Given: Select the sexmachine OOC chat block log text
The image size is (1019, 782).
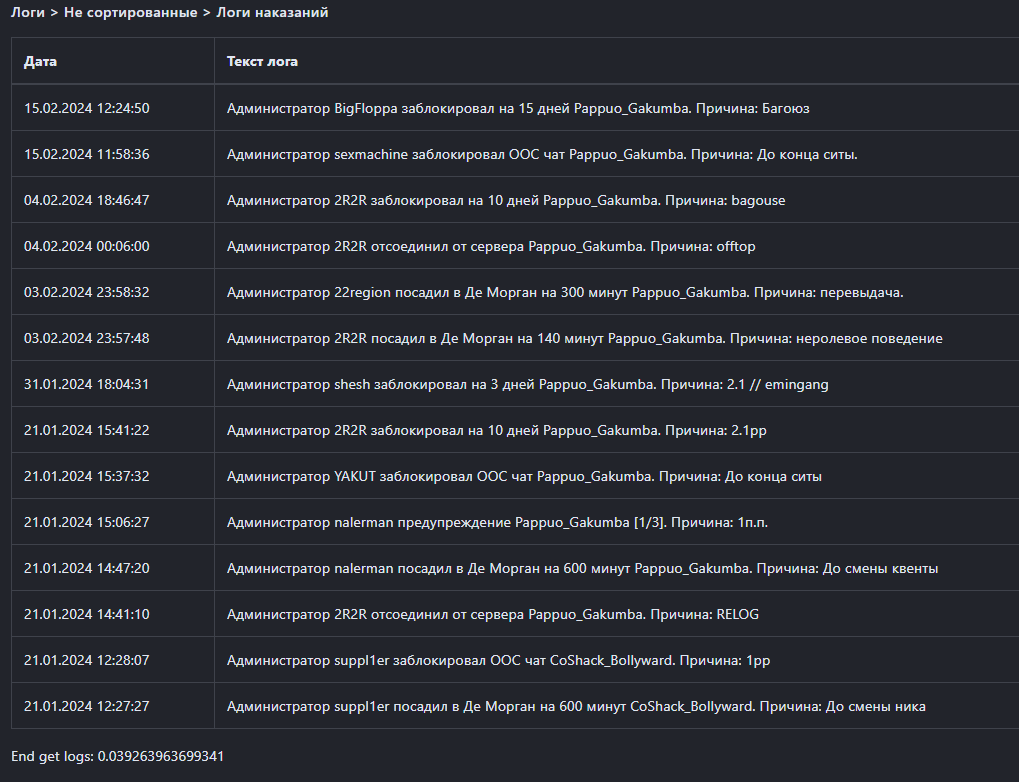Looking at the screenshot, I should click(542, 154).
